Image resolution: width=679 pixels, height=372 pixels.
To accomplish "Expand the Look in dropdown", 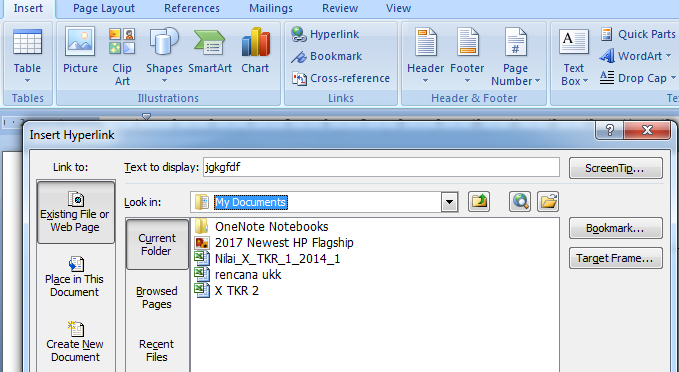I will [x=449, y=202].
